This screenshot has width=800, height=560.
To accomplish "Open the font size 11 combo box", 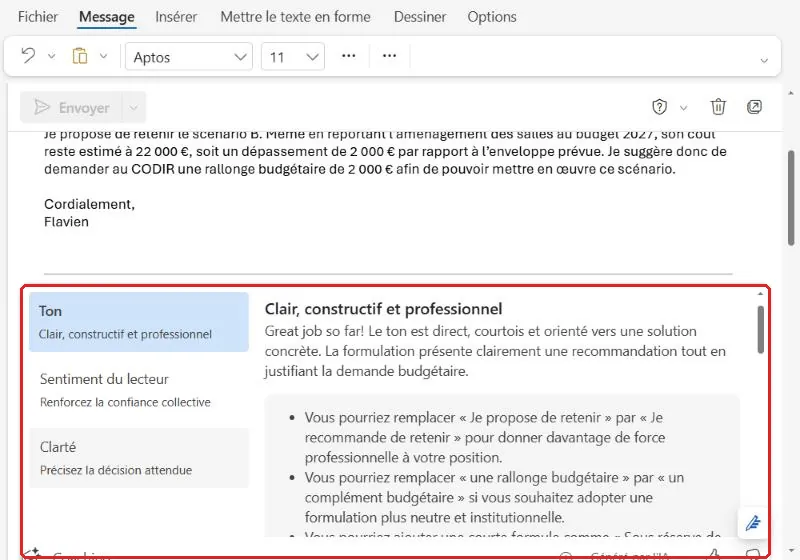I will click(293, 57).
